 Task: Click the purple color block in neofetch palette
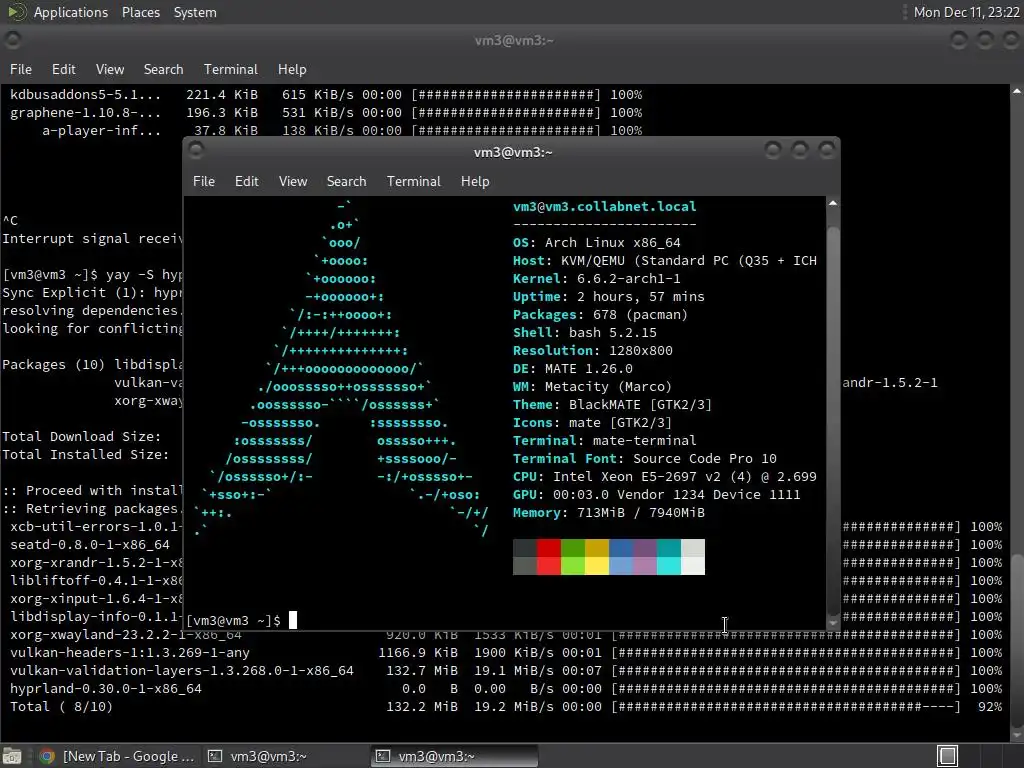[x=645, y=557]
